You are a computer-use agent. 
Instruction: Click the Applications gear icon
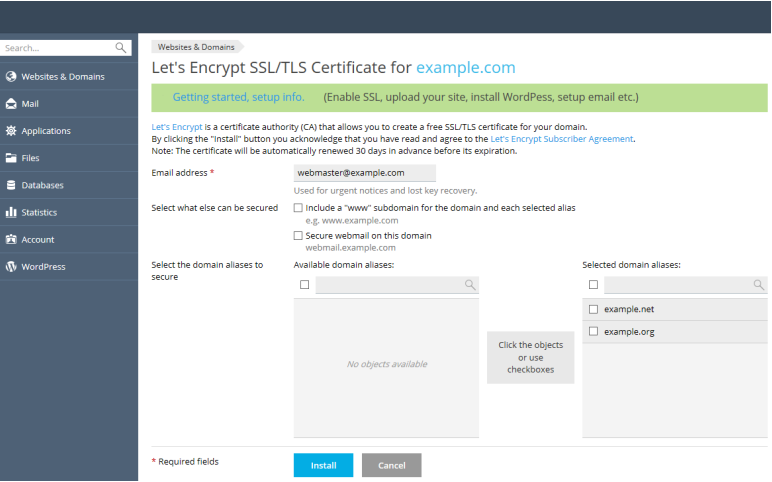click(x=11, y=131)
